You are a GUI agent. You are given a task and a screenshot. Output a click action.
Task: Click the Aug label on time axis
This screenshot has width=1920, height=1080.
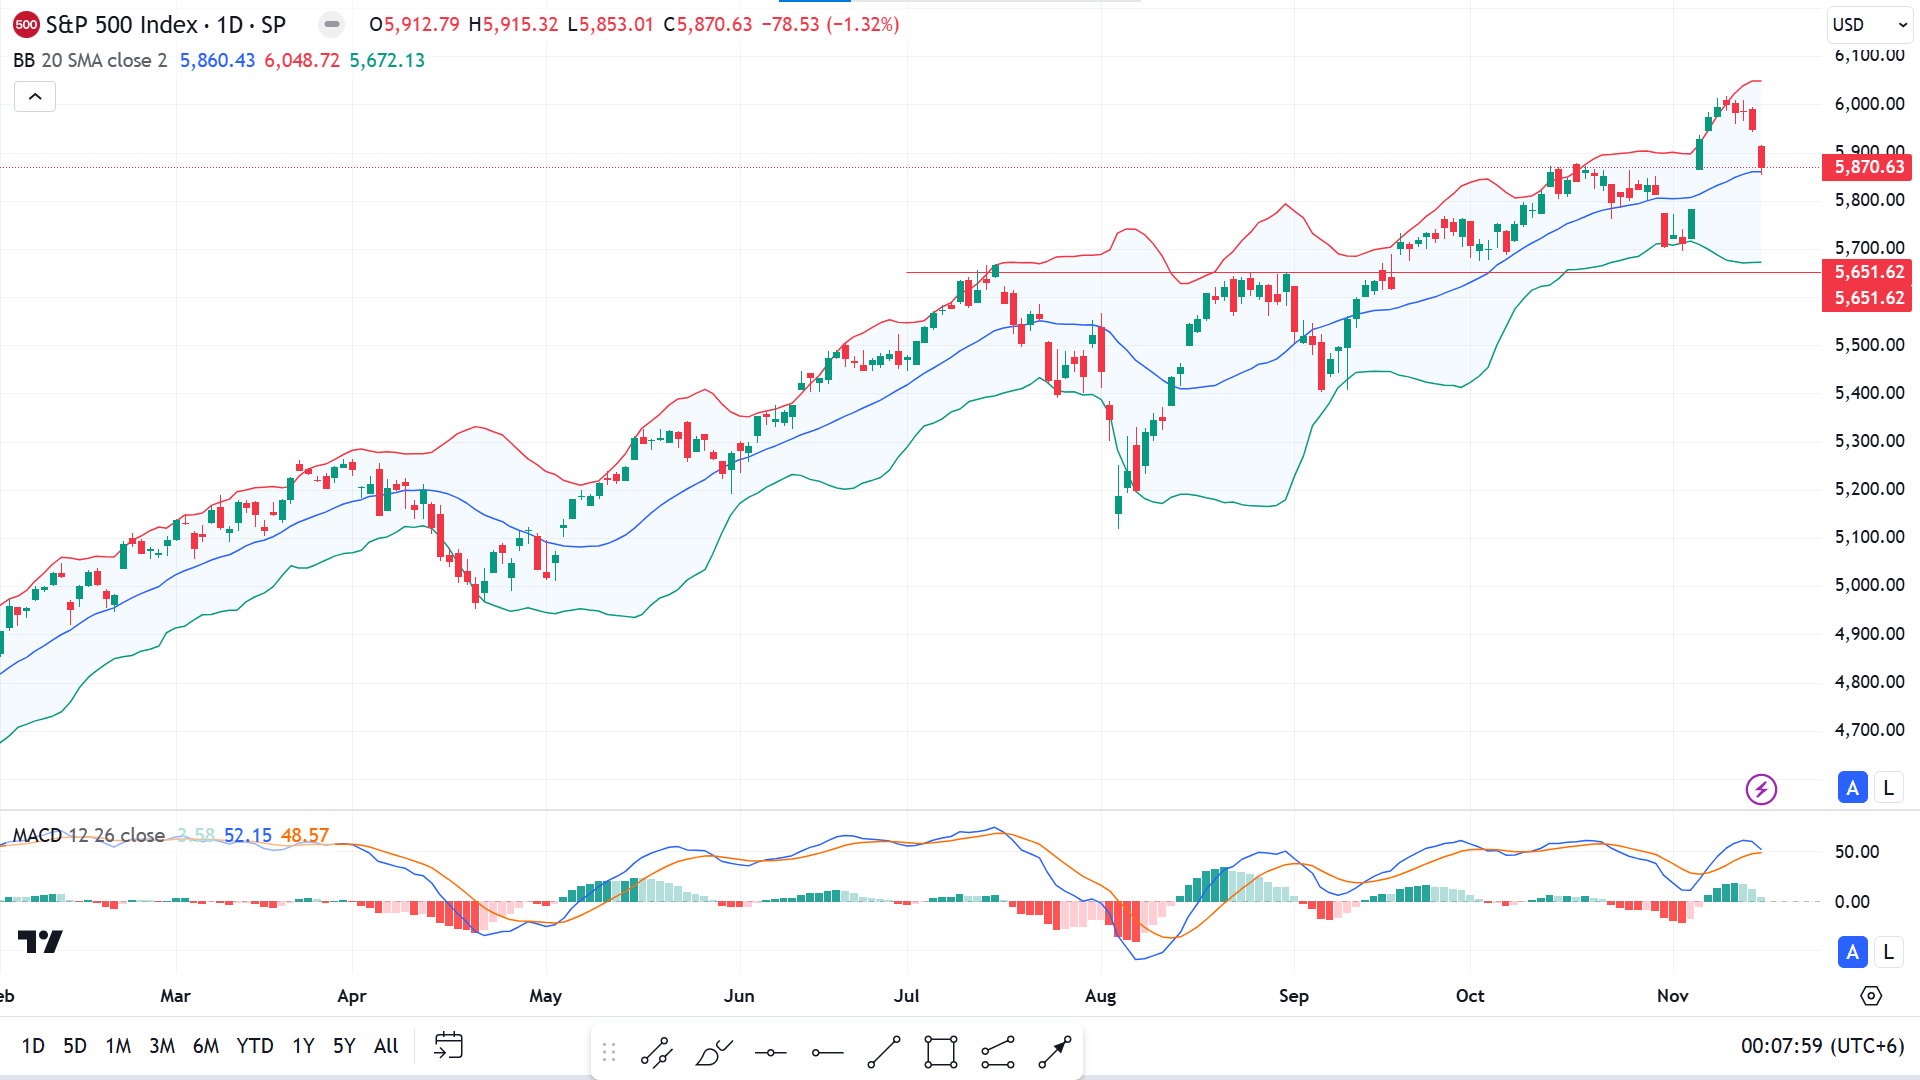(x=1100, y=996)
